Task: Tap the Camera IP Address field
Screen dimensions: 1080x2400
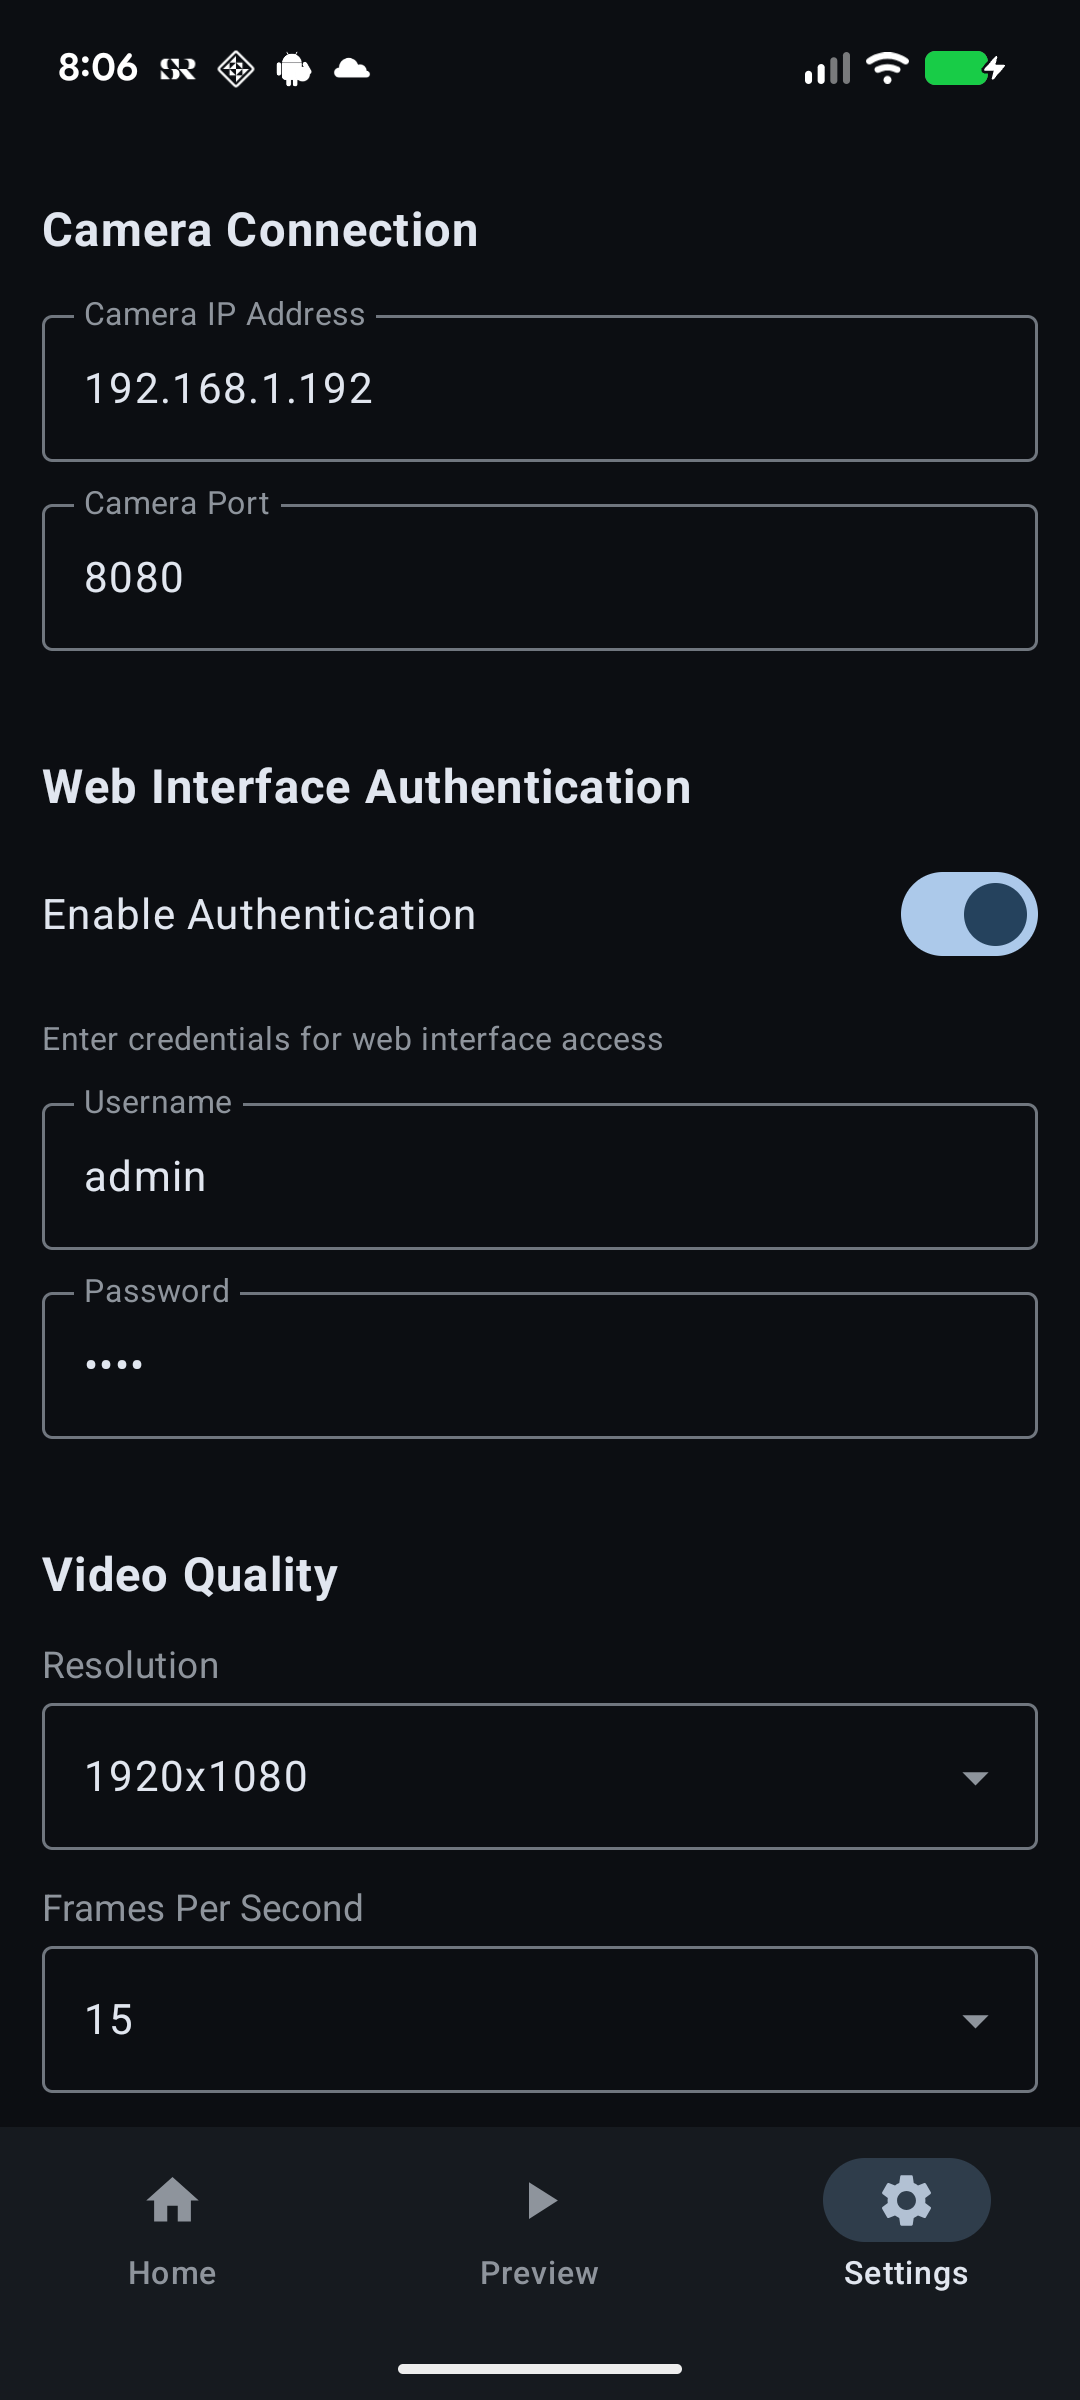Action: pos(540,388)
